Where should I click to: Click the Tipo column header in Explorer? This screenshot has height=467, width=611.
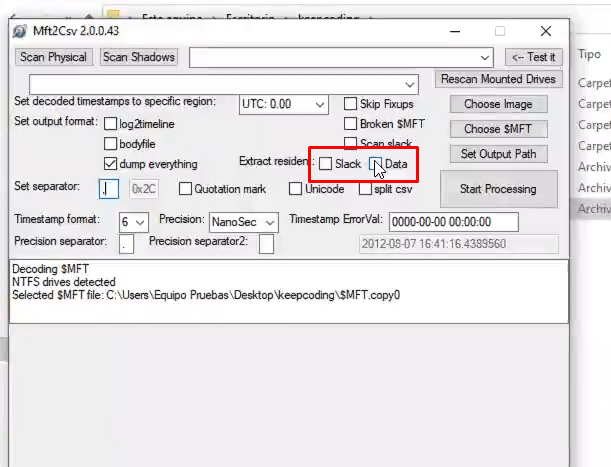pos(590,54)
